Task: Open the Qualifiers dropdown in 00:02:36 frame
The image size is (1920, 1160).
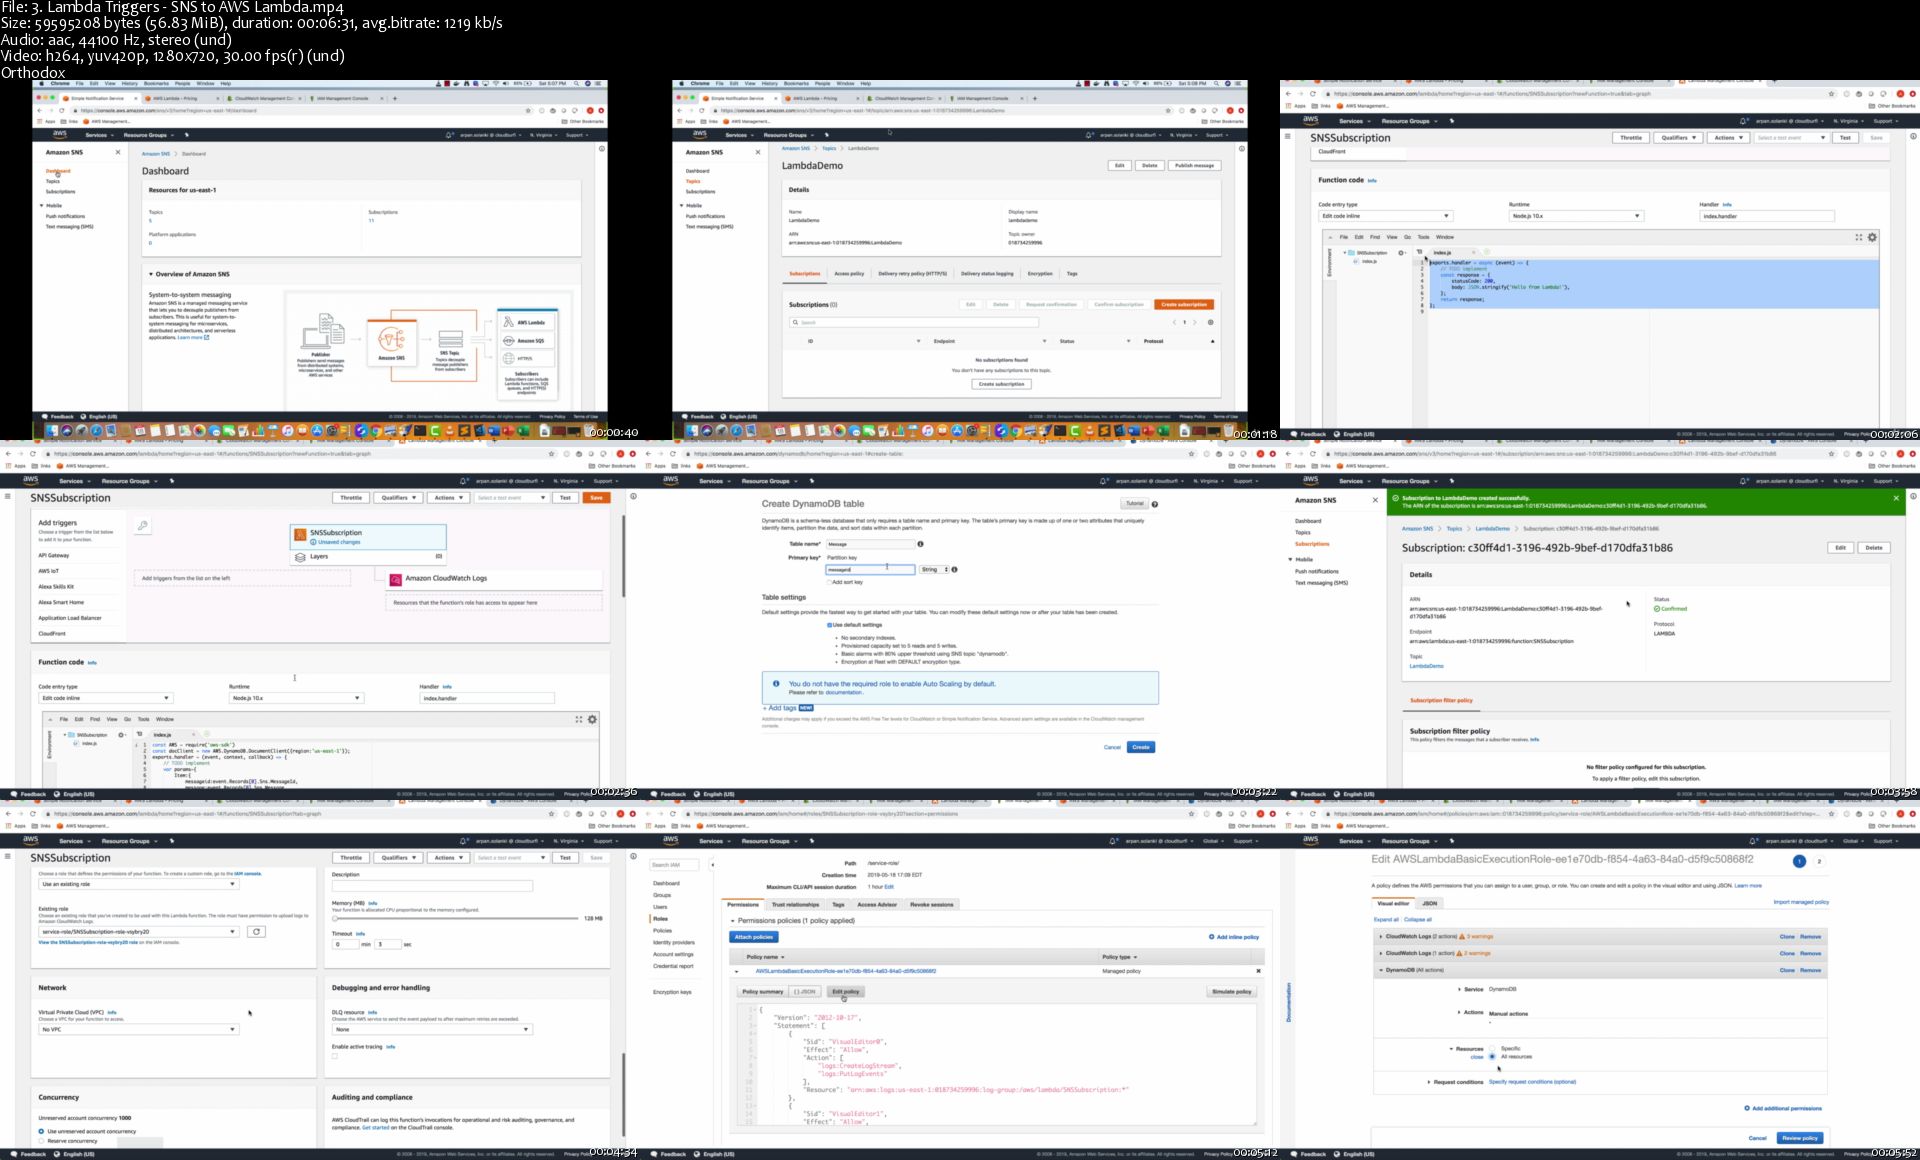Action: (398, 497)
